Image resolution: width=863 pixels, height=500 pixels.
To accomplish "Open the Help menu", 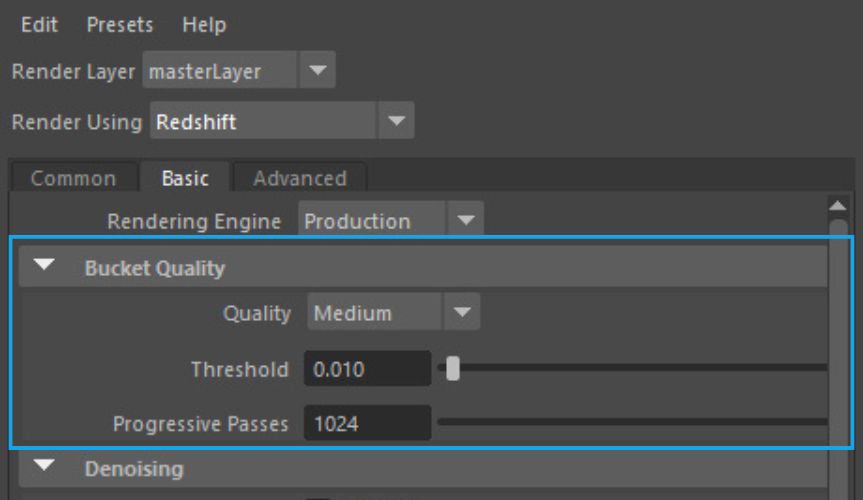I will tap(203, 24).
